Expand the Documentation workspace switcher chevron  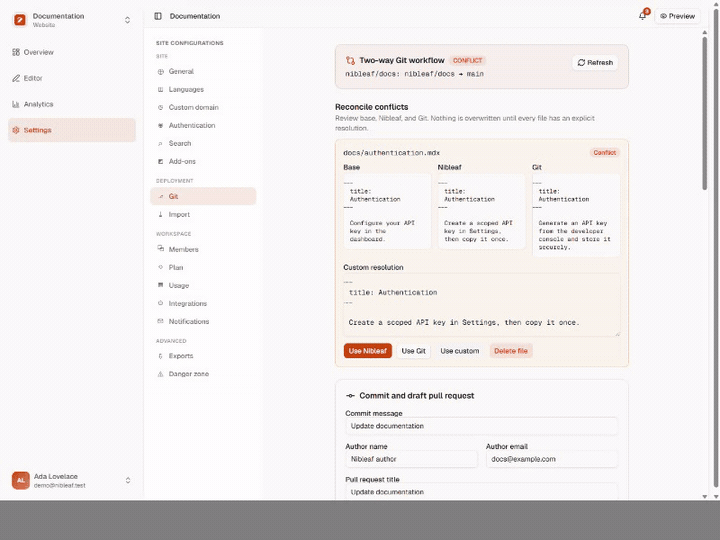point(127,20)
